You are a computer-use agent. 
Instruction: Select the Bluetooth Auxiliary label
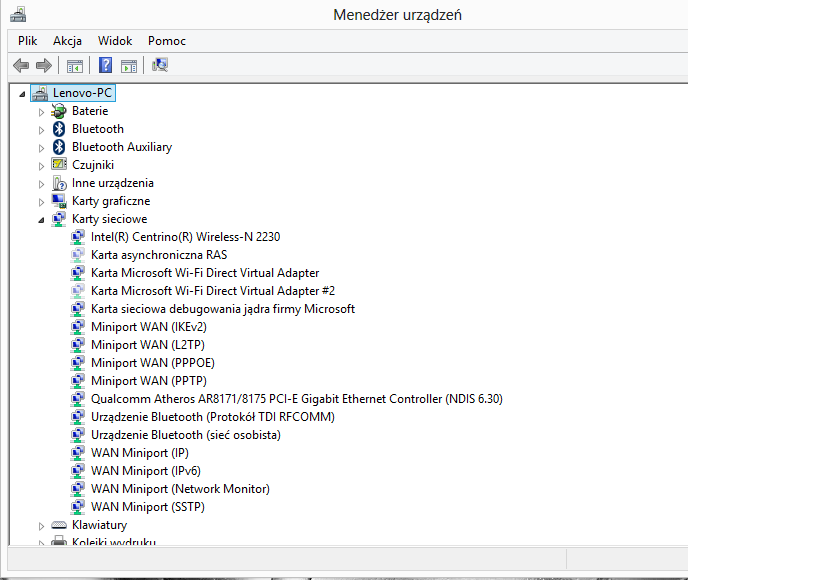pyautogui.click(x=122, y=147)
